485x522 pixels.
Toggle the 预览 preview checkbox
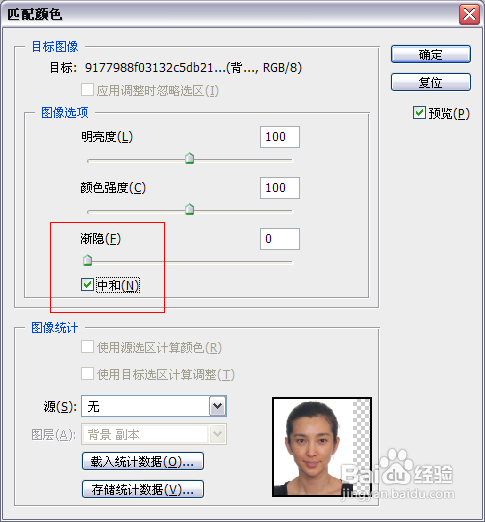419,113
